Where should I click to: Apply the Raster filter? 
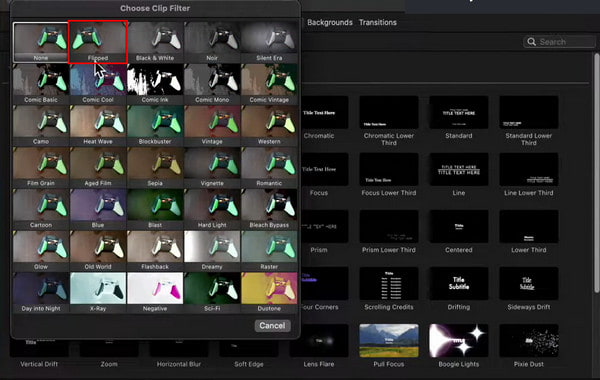269,251
